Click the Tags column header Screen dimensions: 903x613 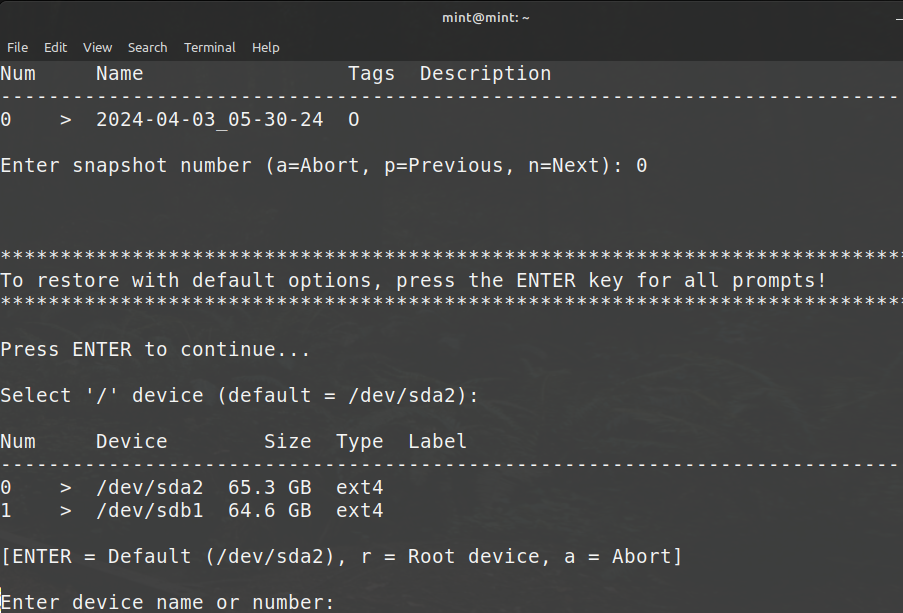[371, 74]
